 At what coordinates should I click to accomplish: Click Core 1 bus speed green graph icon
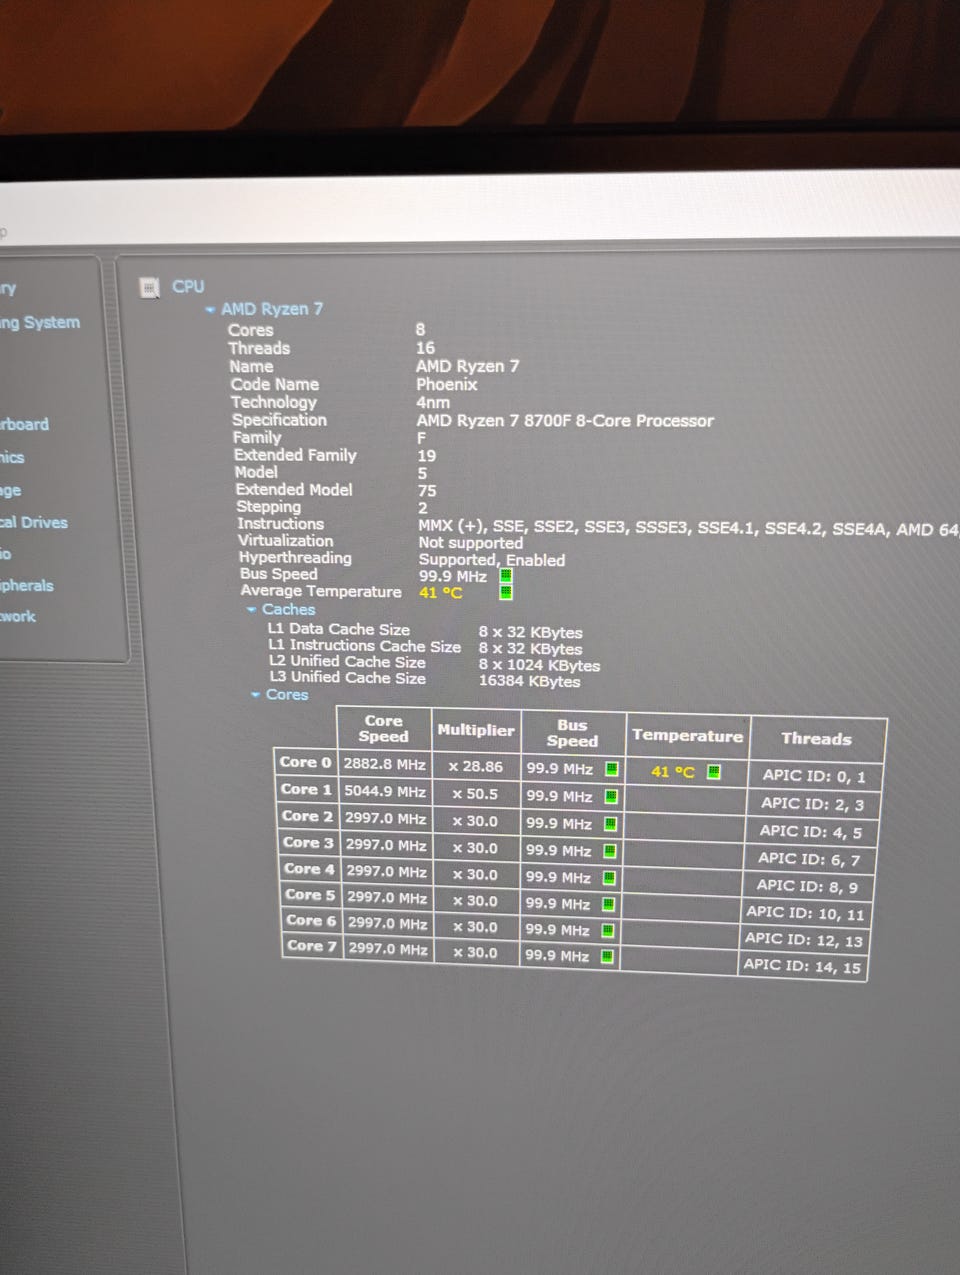click(x=611, y=797)
